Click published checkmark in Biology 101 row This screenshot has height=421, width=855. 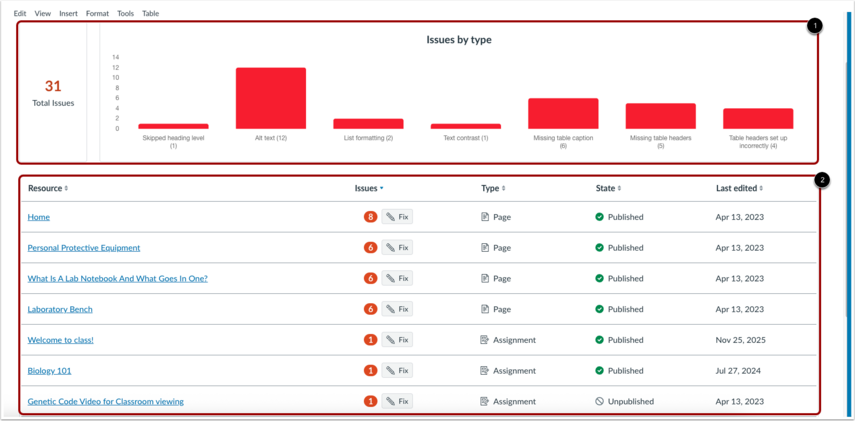tap(599, 371)
